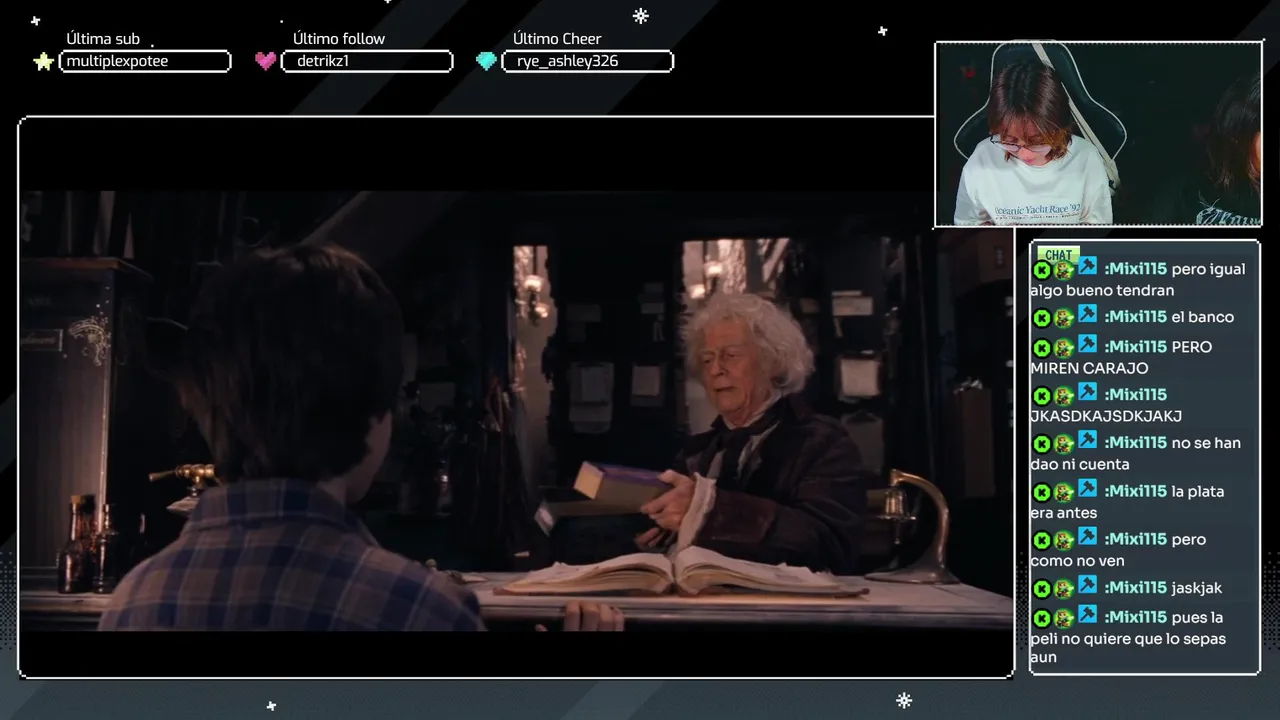Viewport: 1280px width, 720px height.
Task: Click the hammer badge on 'la plata' message
Action: (1087, 489)
